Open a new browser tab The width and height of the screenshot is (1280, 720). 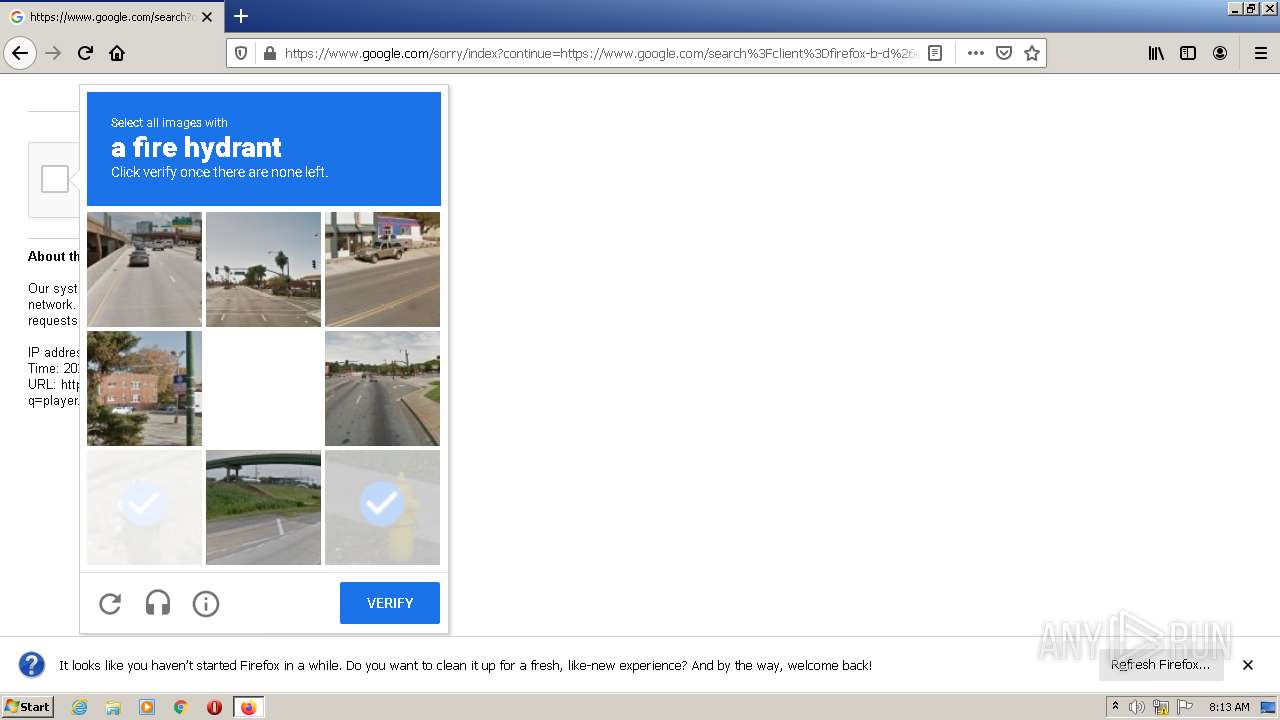pos(241,16)
